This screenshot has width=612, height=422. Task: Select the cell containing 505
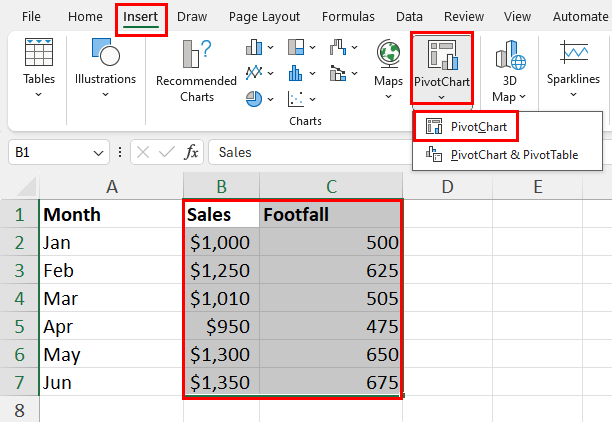pyautogui.click(x=331, y=298)
